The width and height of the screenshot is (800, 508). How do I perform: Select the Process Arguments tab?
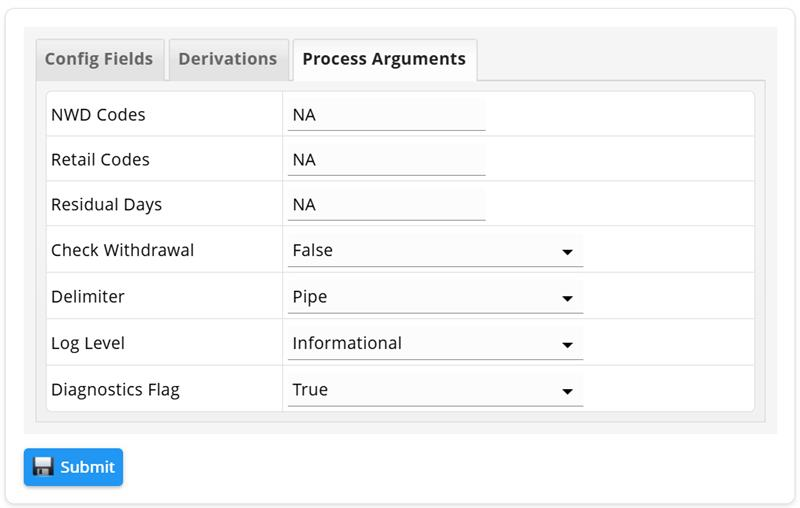384,59
